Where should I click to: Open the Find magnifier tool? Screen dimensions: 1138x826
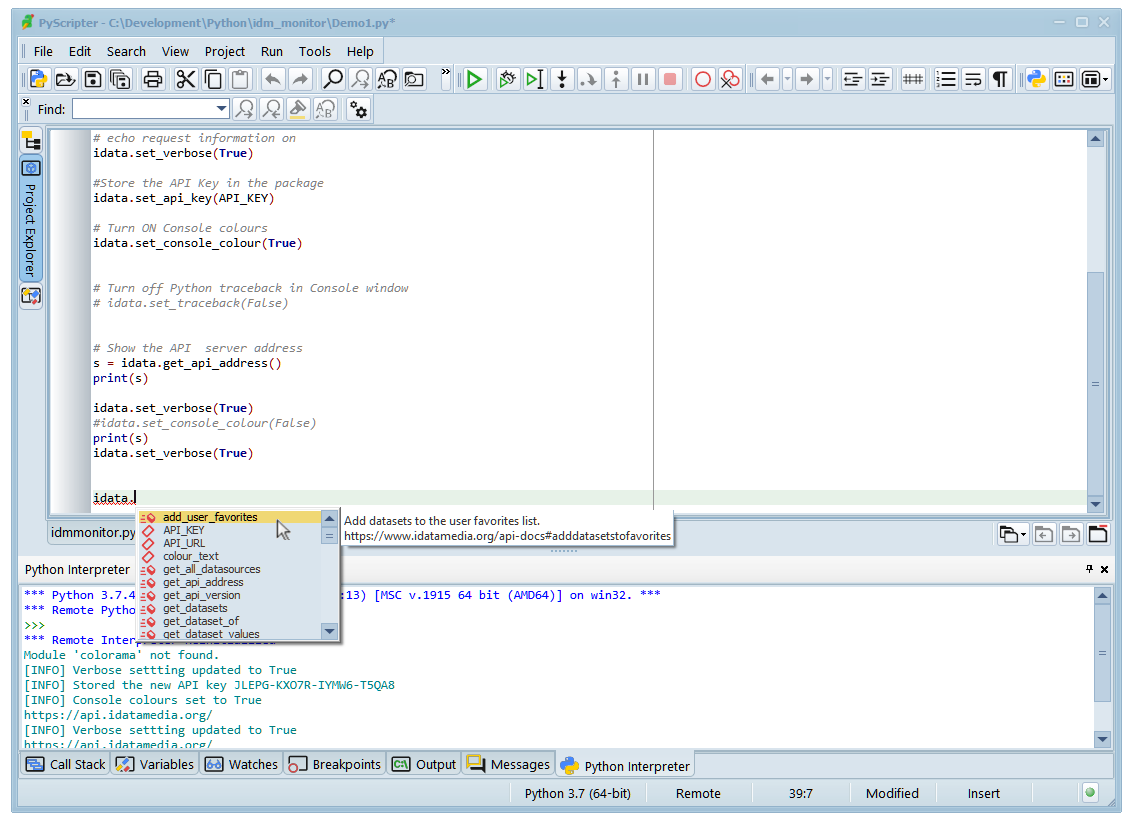pyautogui.click(x=333, y=79)
